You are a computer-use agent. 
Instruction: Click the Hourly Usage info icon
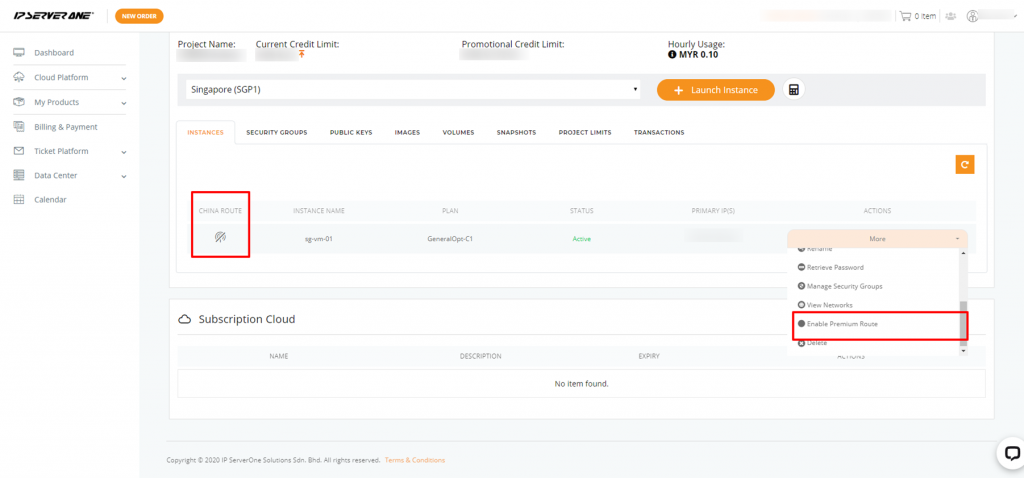point(671,55)
